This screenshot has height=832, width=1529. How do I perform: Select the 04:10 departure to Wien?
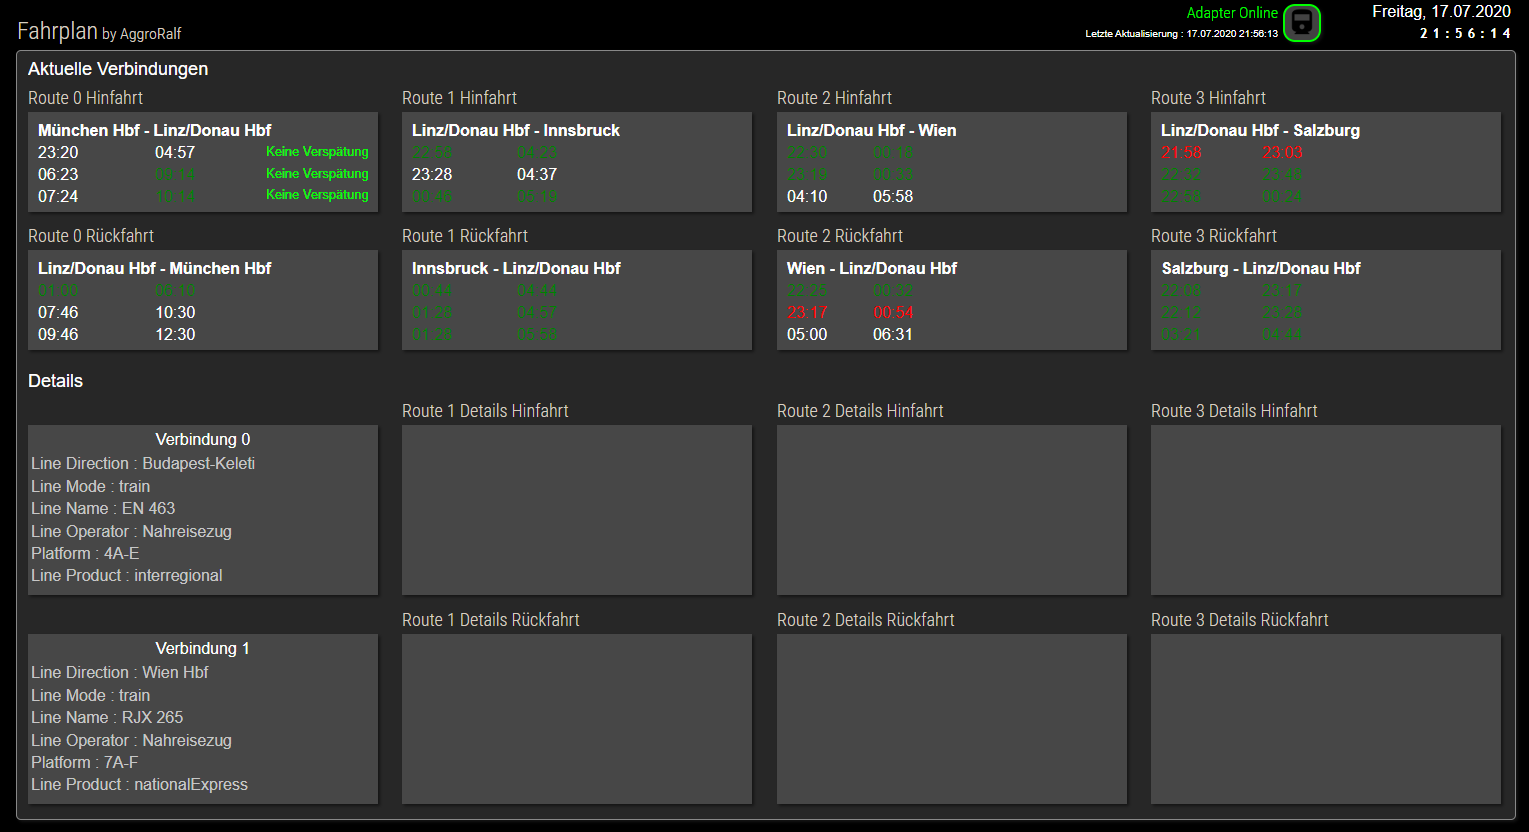pyautogui.click(x=807, y=196)
